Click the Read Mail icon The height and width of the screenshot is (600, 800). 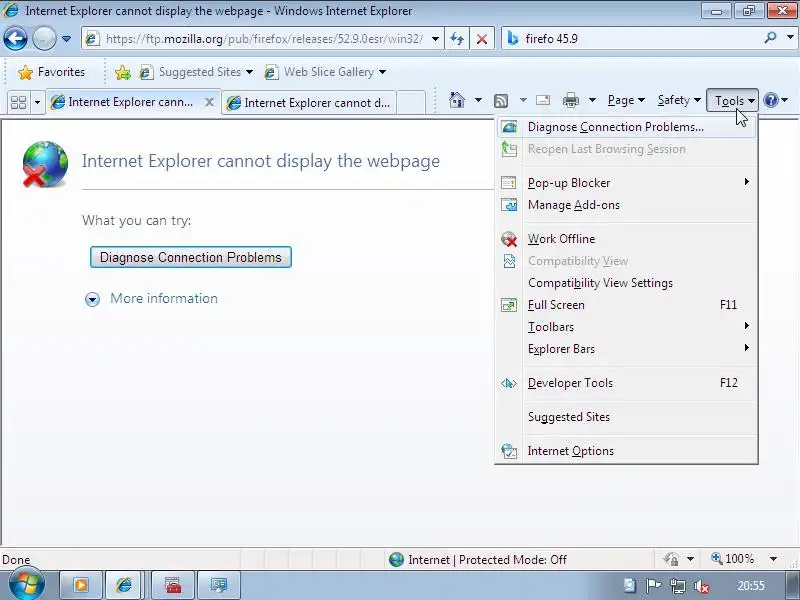(x=543, y=101)
